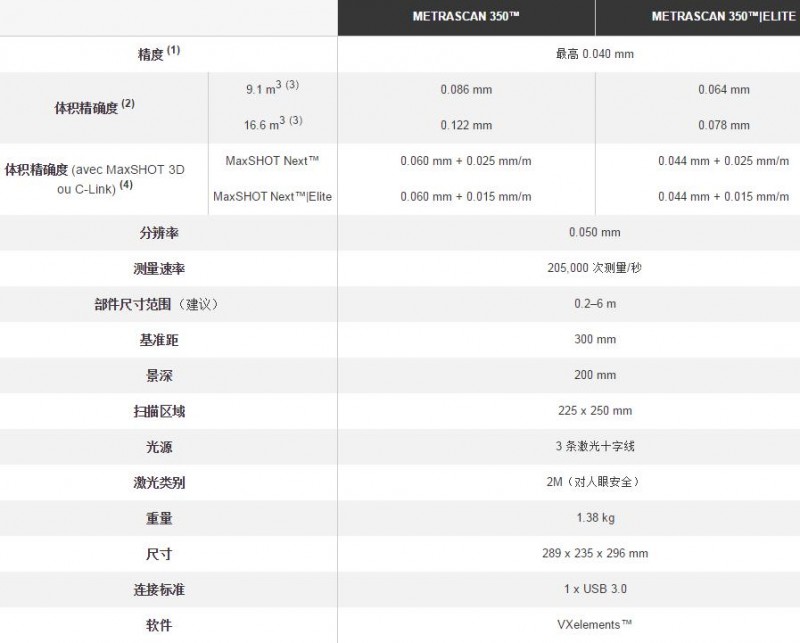Click the 分辨率 row label
The height and width of the screenshot is (643, 800).
click(x=159, y=233)
